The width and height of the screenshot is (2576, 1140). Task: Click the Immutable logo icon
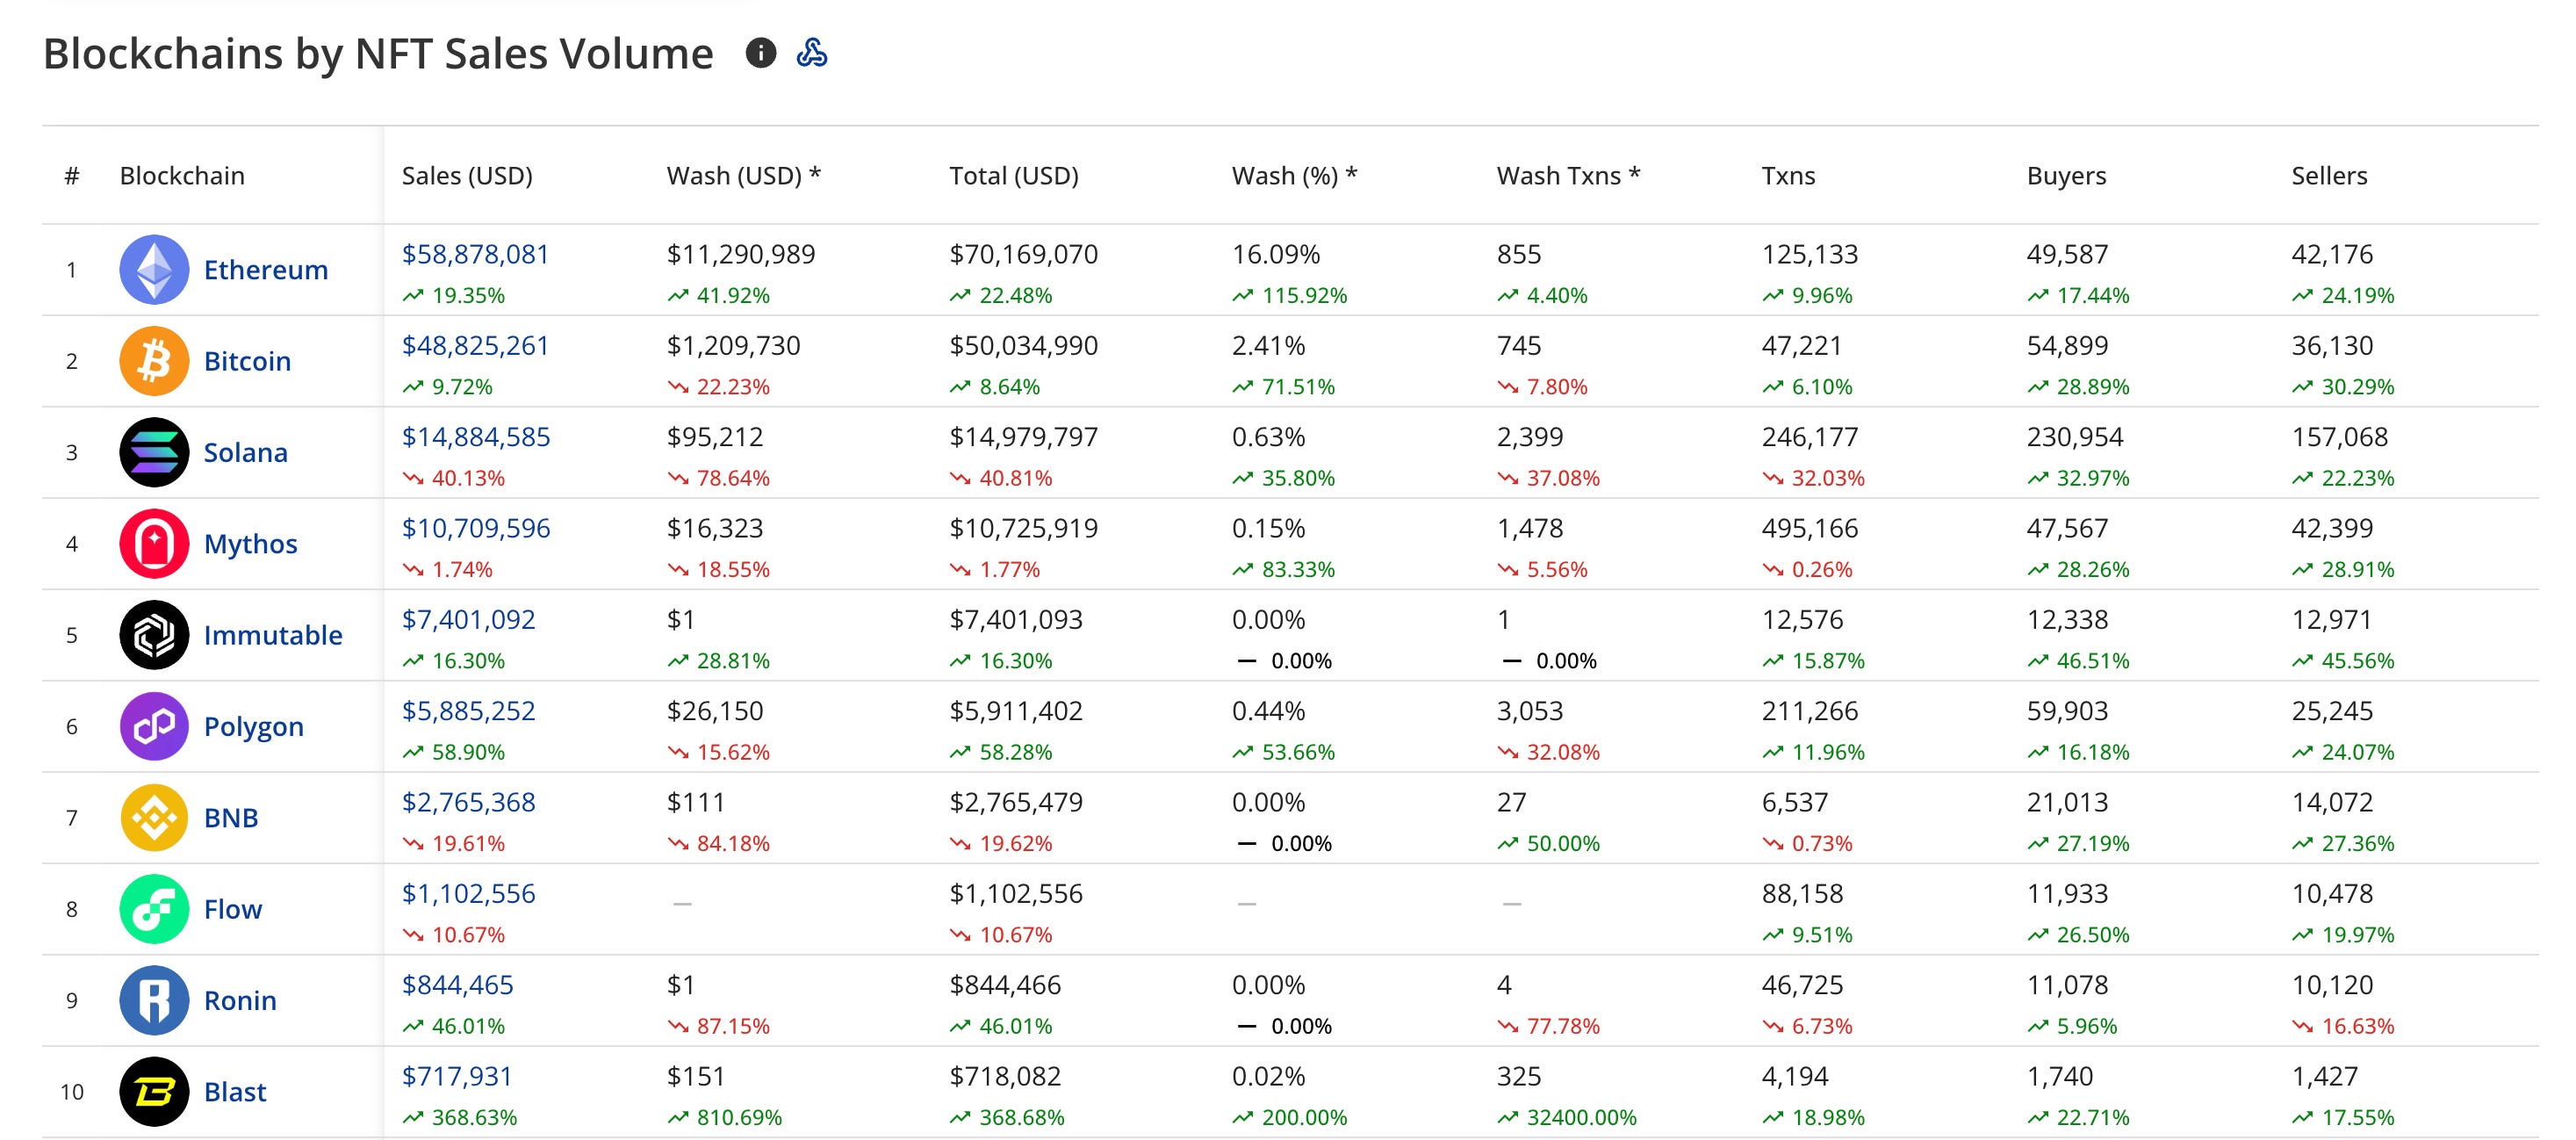154,635
